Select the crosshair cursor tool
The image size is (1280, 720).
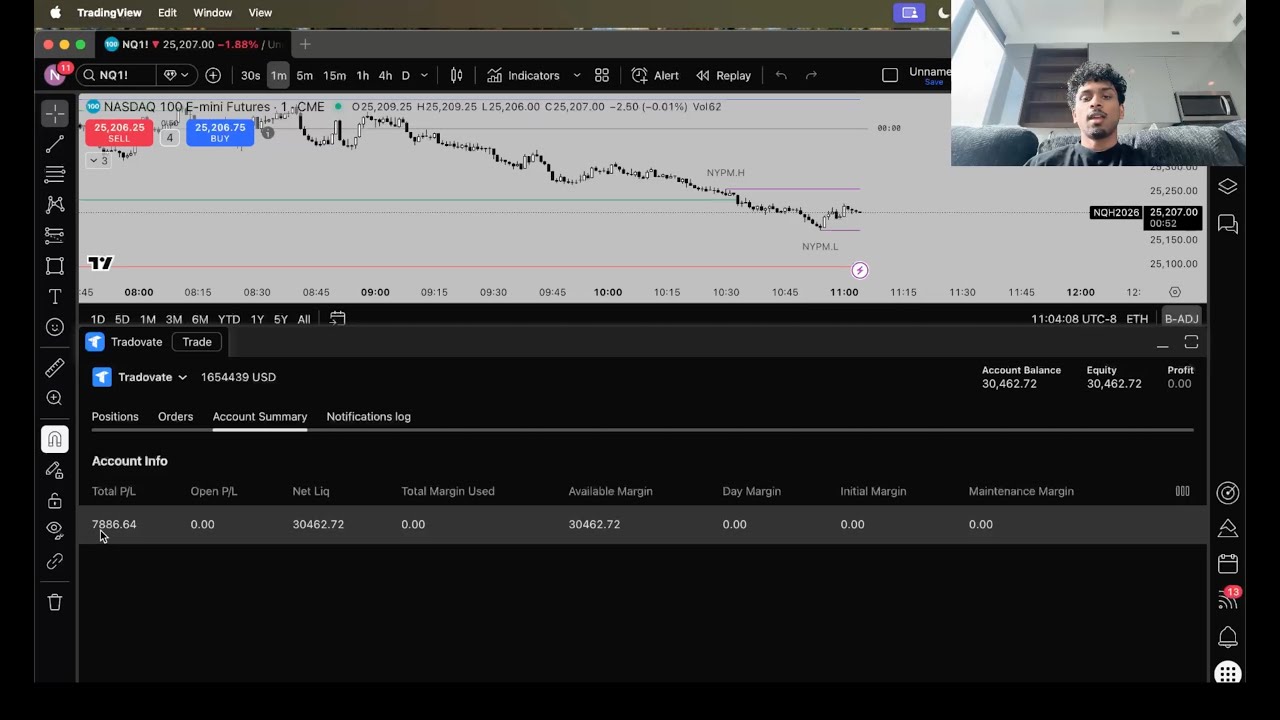(55, 113)
